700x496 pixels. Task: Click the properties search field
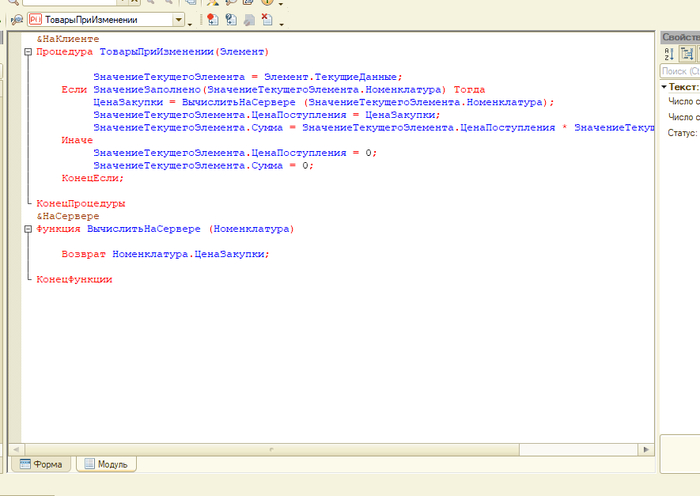[x=680, y=71]
